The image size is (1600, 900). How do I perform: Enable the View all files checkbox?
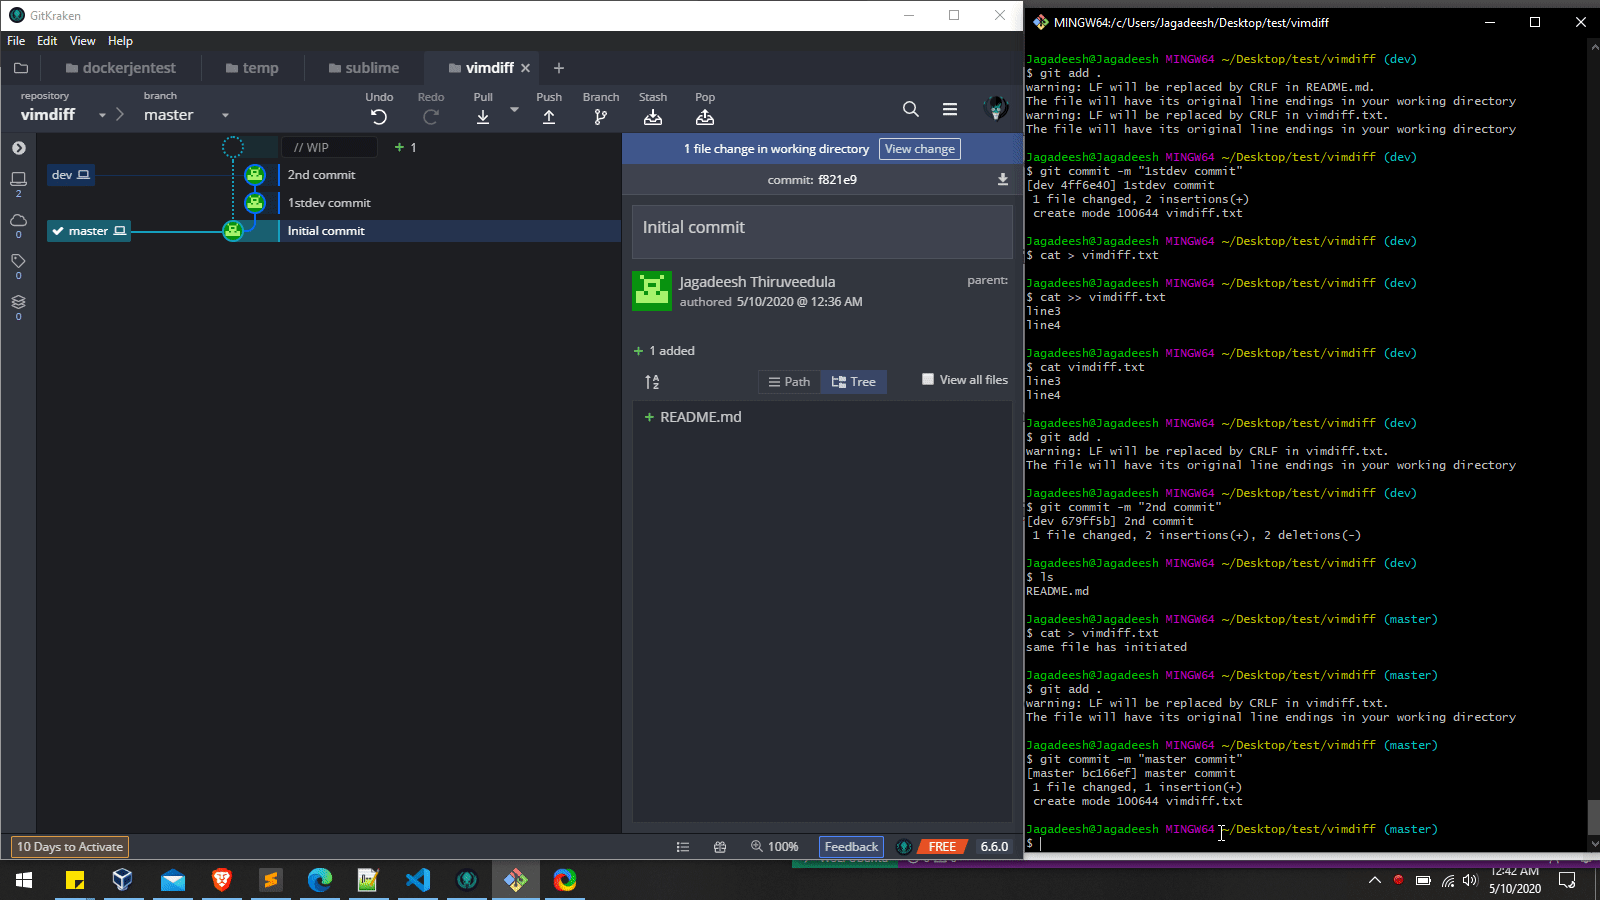click(x=927, y=379)
